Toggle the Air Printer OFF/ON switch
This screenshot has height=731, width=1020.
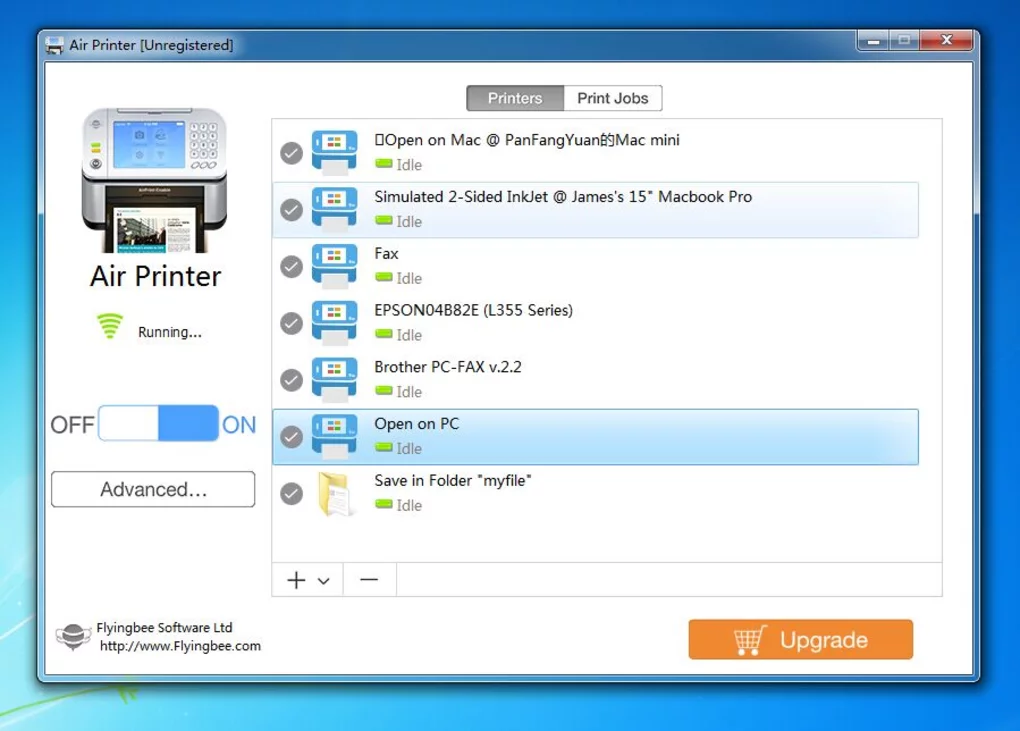158,424
